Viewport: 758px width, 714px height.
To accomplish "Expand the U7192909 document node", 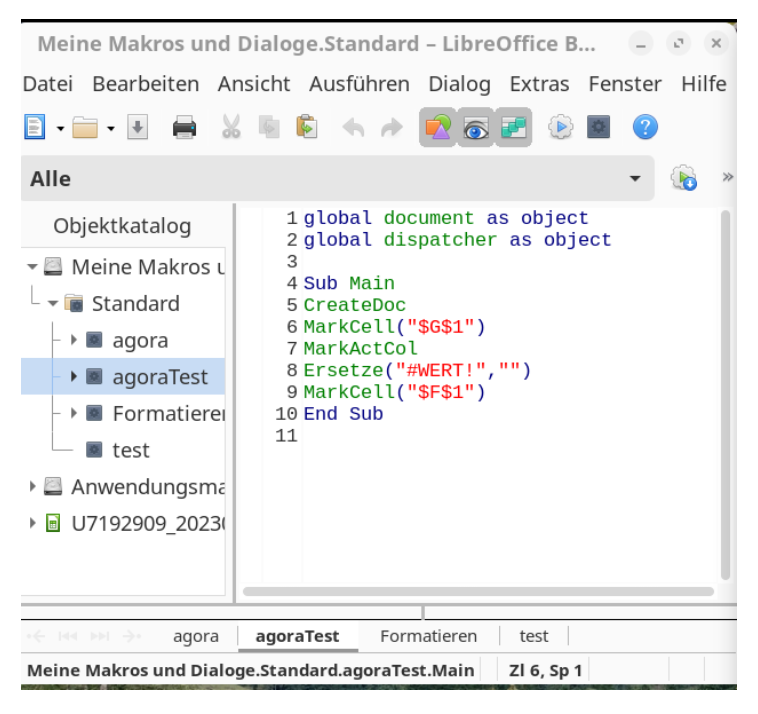I will pyautogui.click(x=32, y=523).
